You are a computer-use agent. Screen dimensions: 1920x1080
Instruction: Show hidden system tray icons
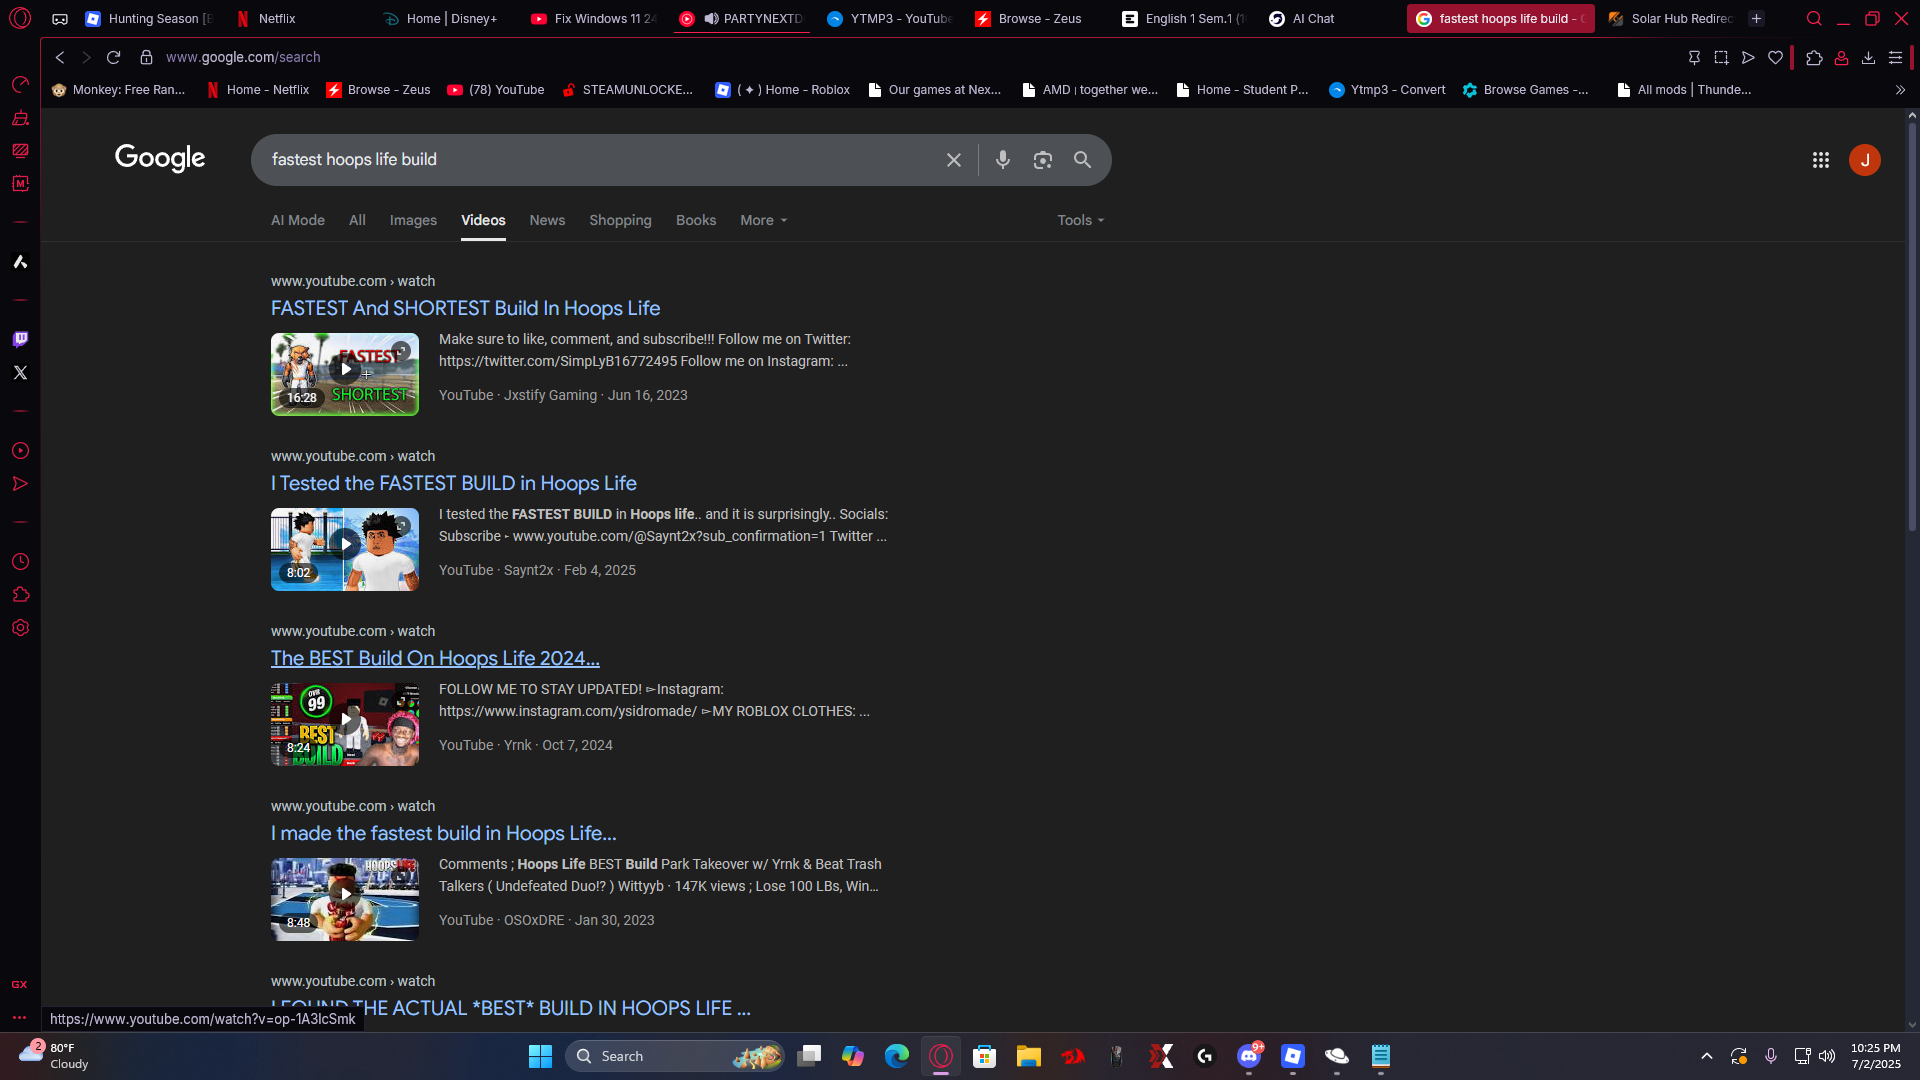[x=1707, y=1056]
